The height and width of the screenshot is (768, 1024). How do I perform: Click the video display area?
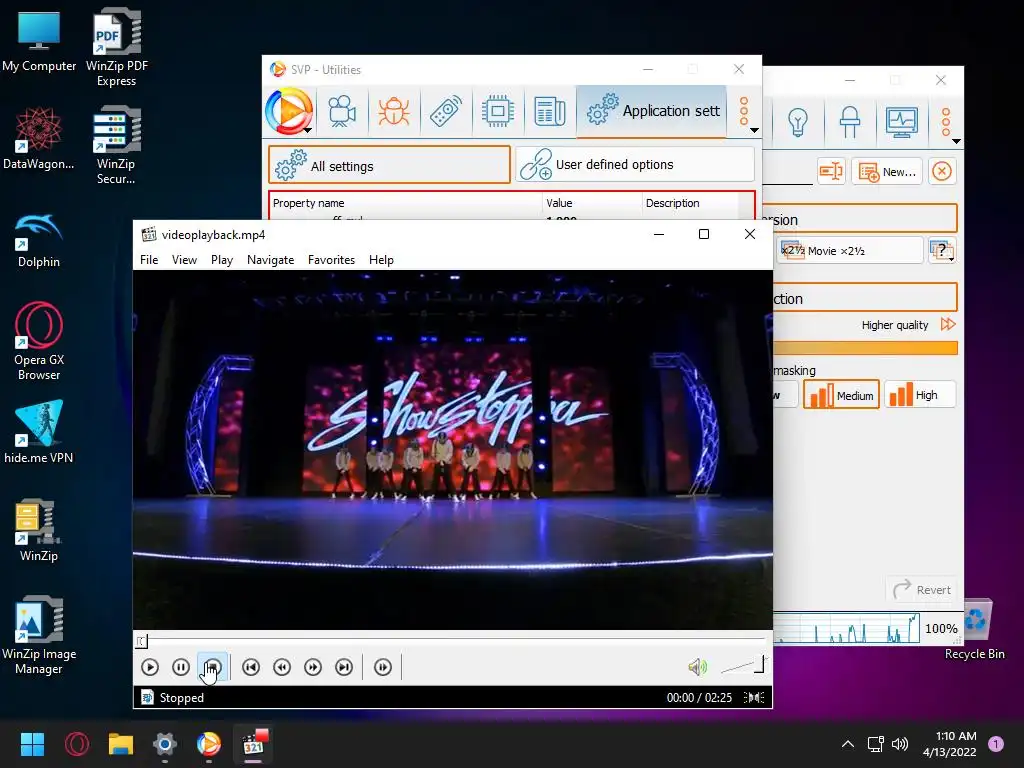point(453,450)
